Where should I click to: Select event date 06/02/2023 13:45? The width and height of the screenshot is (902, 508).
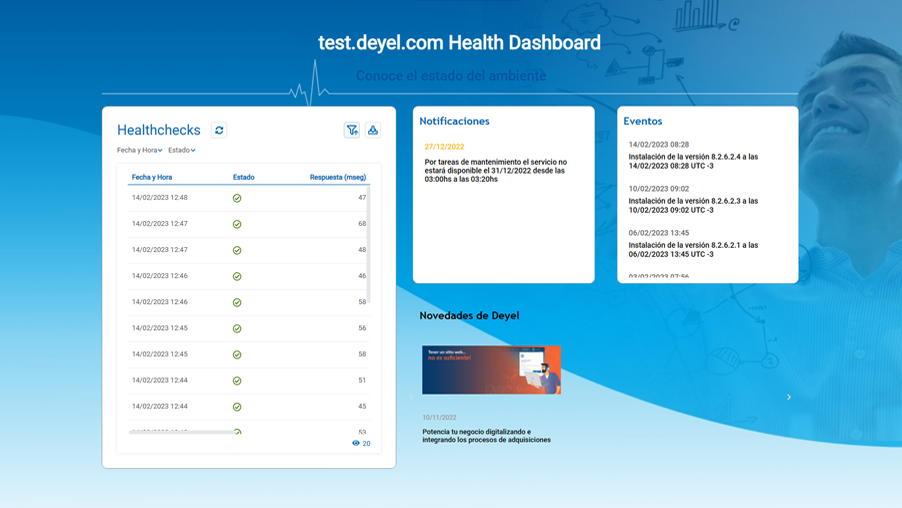(x=659, y=233)
